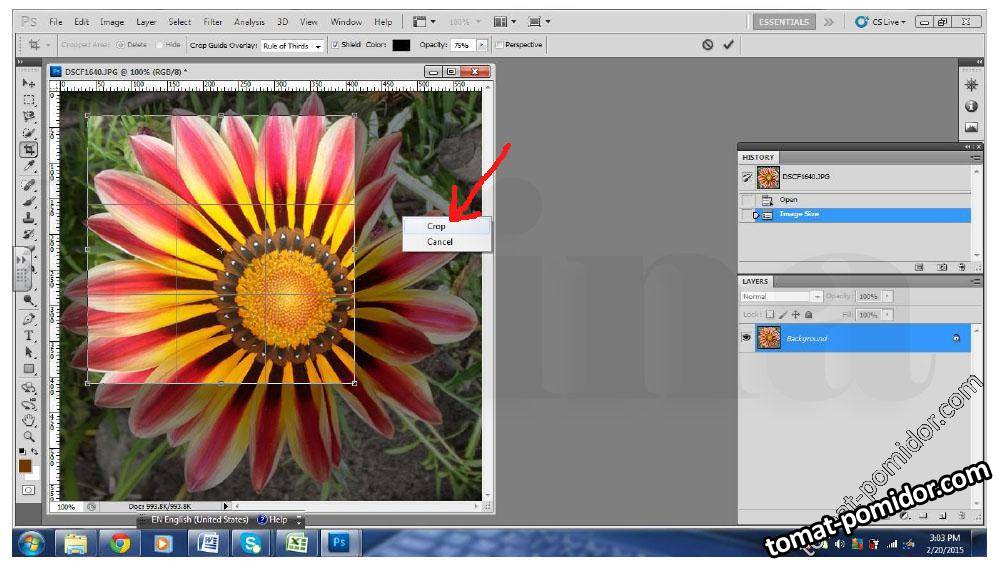Toggle the Shield checkbox
The height and width of the screenshot is (570, 996).
coord(336,45)
